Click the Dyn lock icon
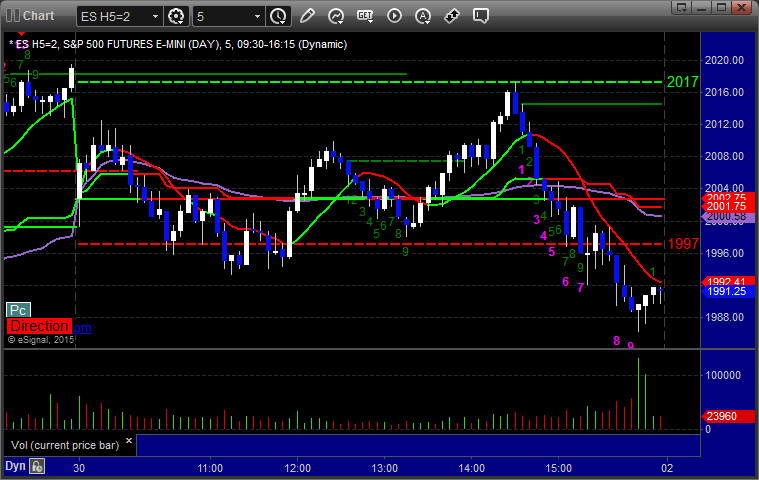The width and height of the screenshot is (759, 480). tap(37, 466)
